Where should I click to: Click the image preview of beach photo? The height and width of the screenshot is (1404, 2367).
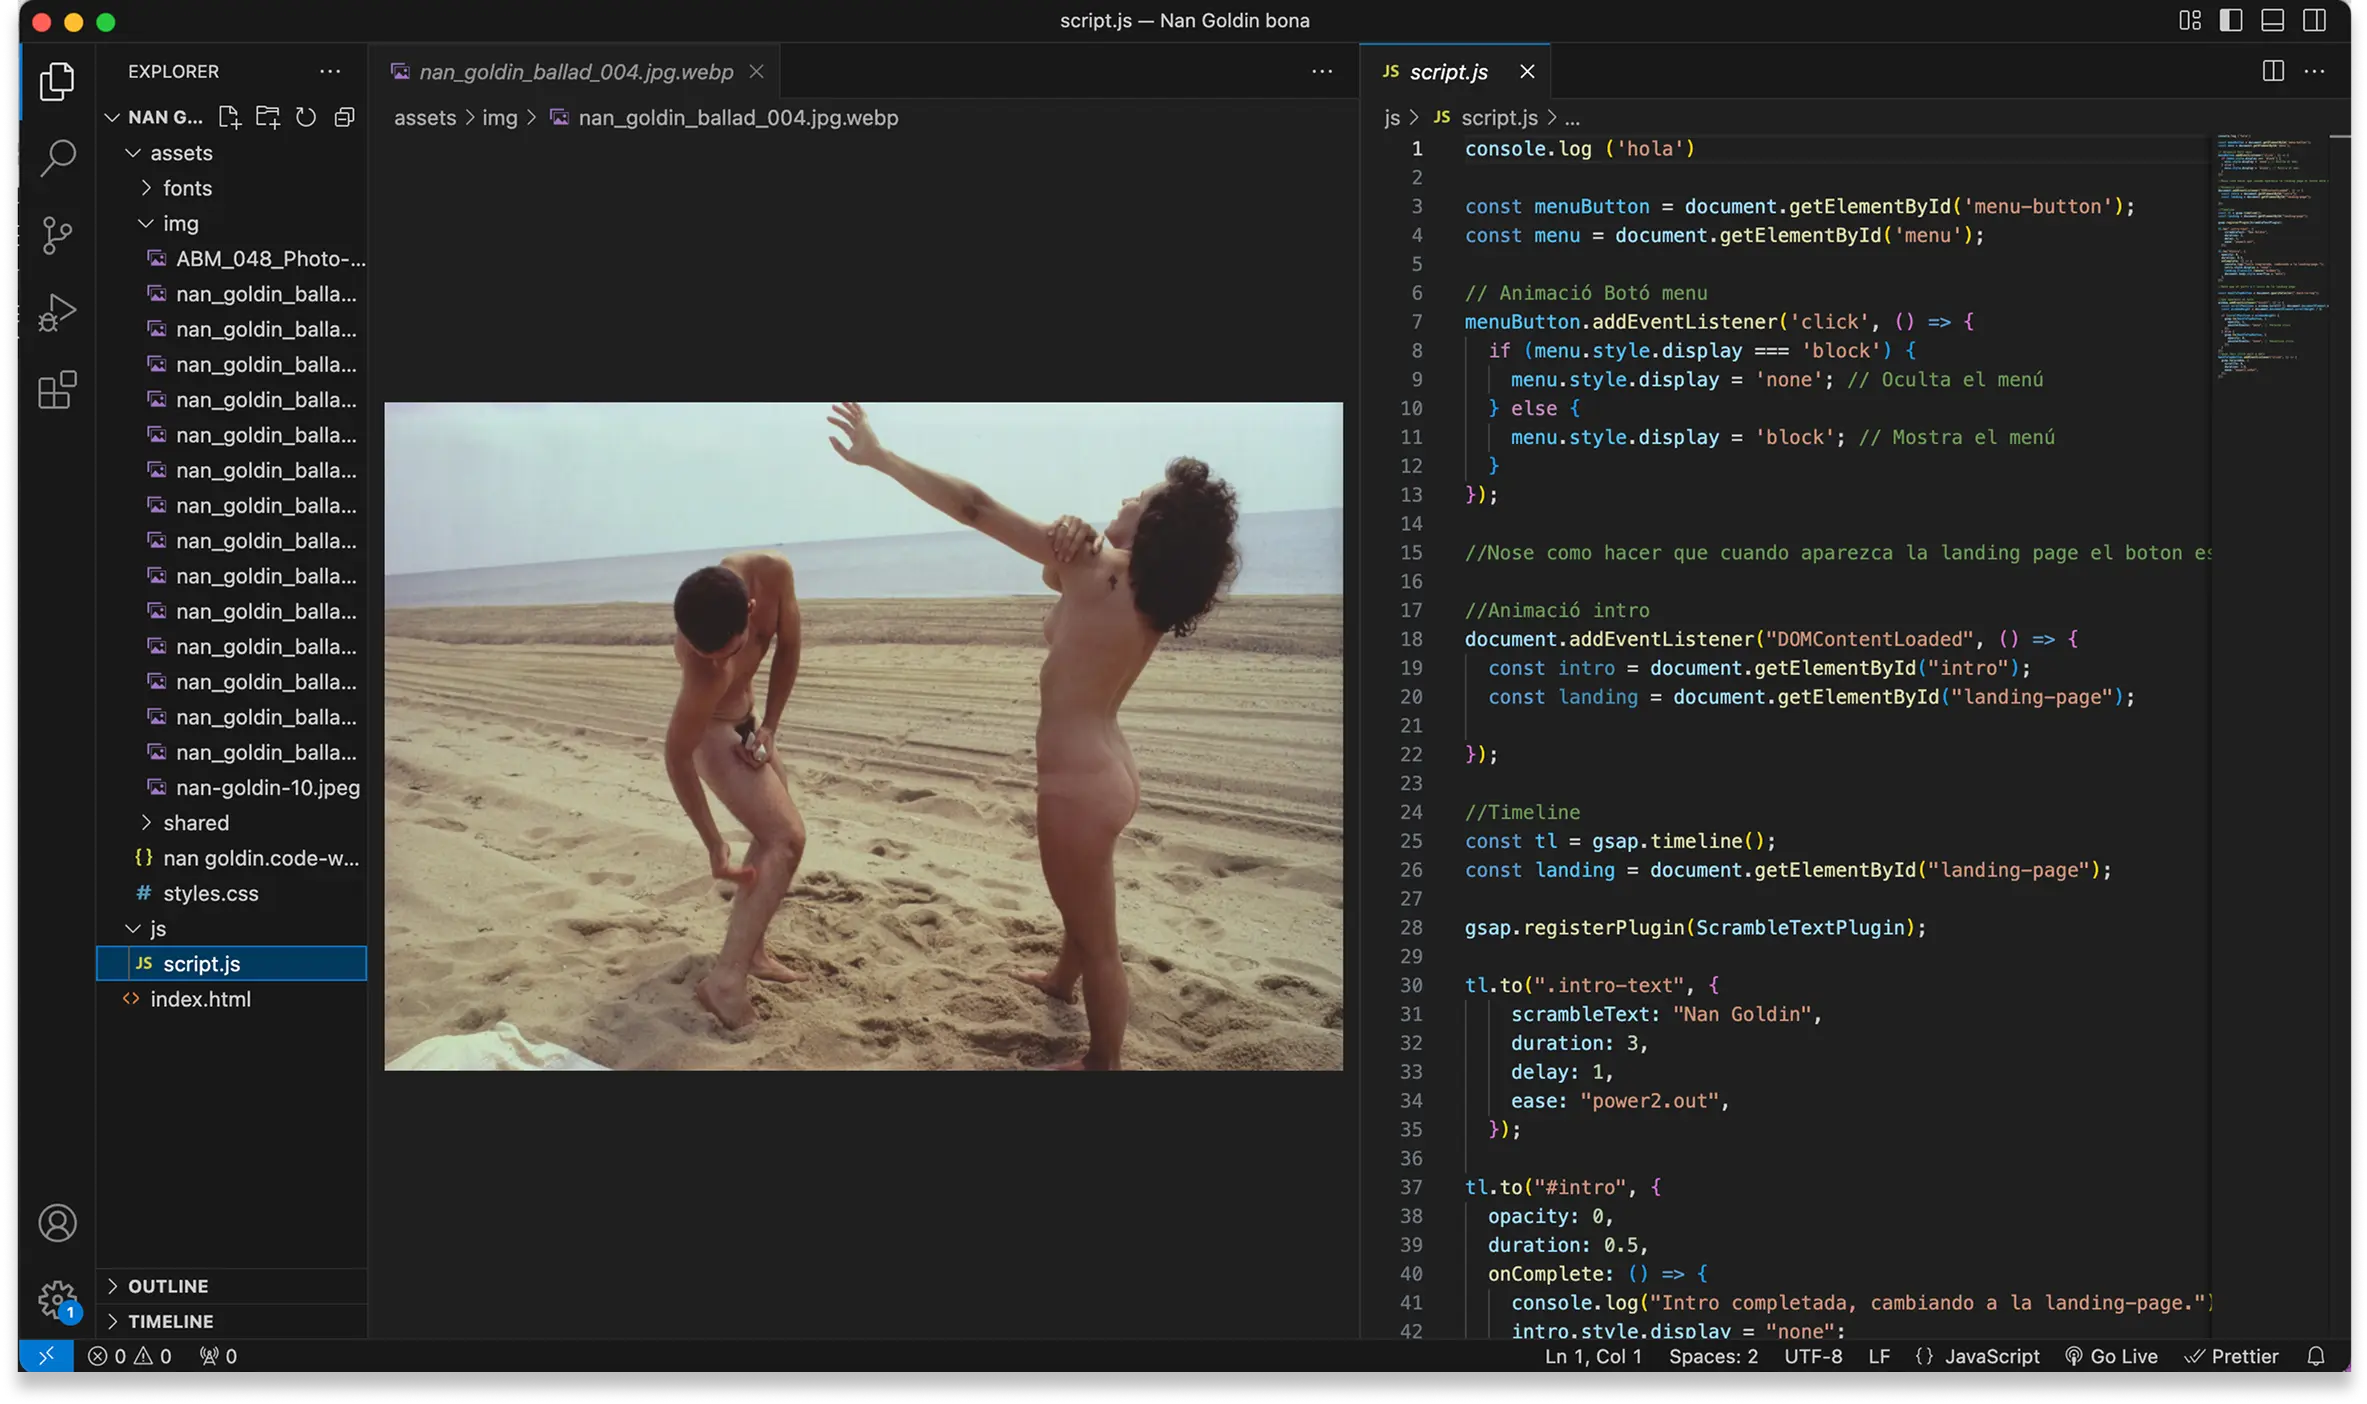pos(863,736)
